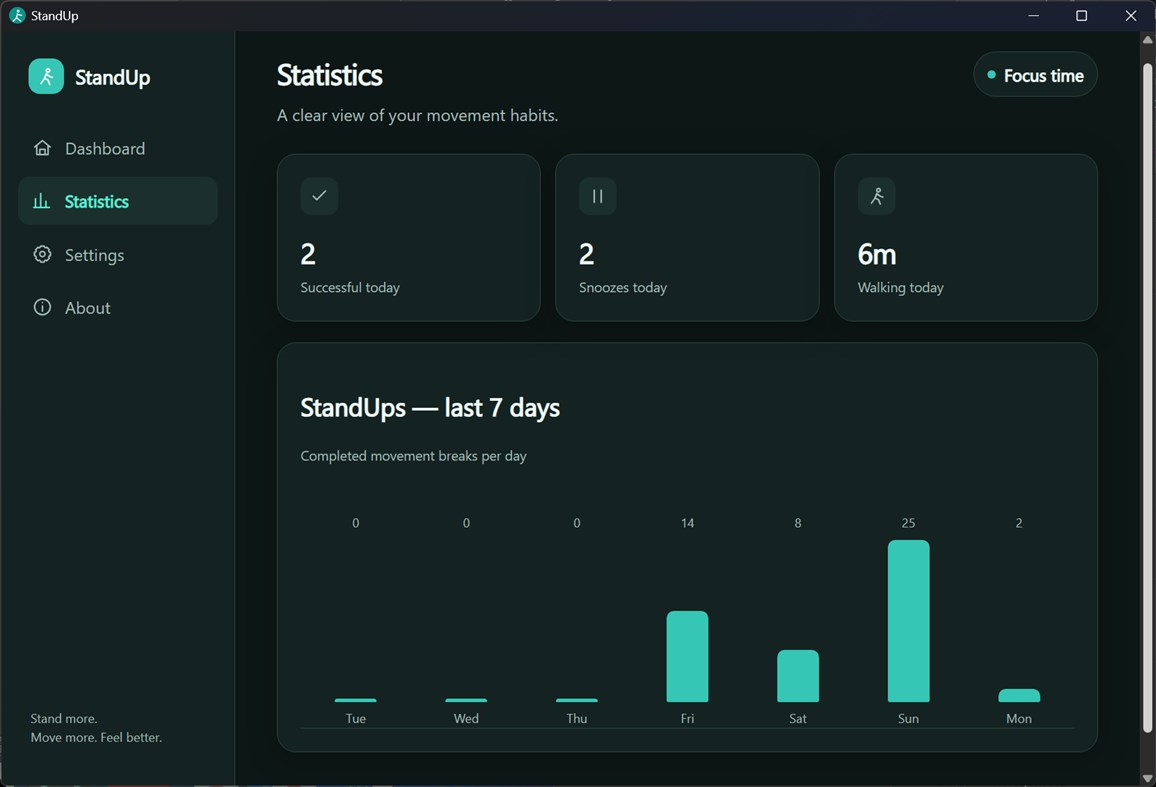Image resolution: width=1156 pixels, height=787 pixels.
Task: Maximize the StandUp window
Action: 1082,15
